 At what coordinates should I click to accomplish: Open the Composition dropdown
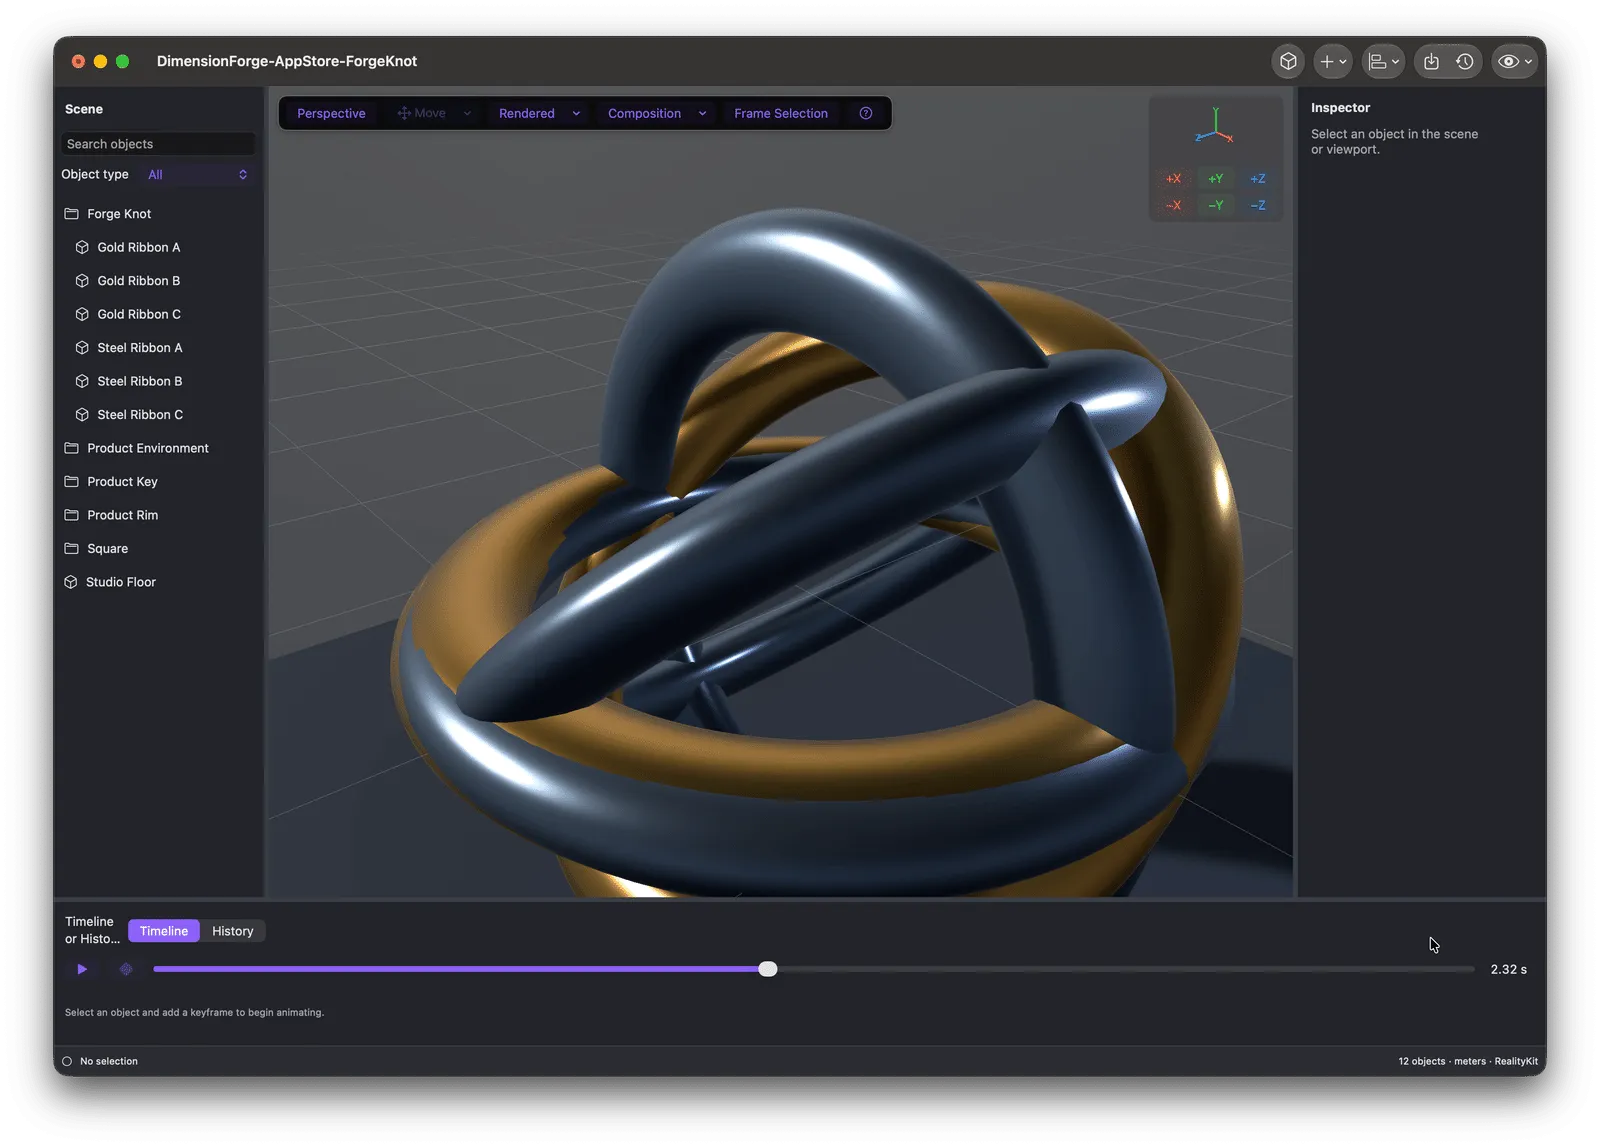(x=657, y=113)
